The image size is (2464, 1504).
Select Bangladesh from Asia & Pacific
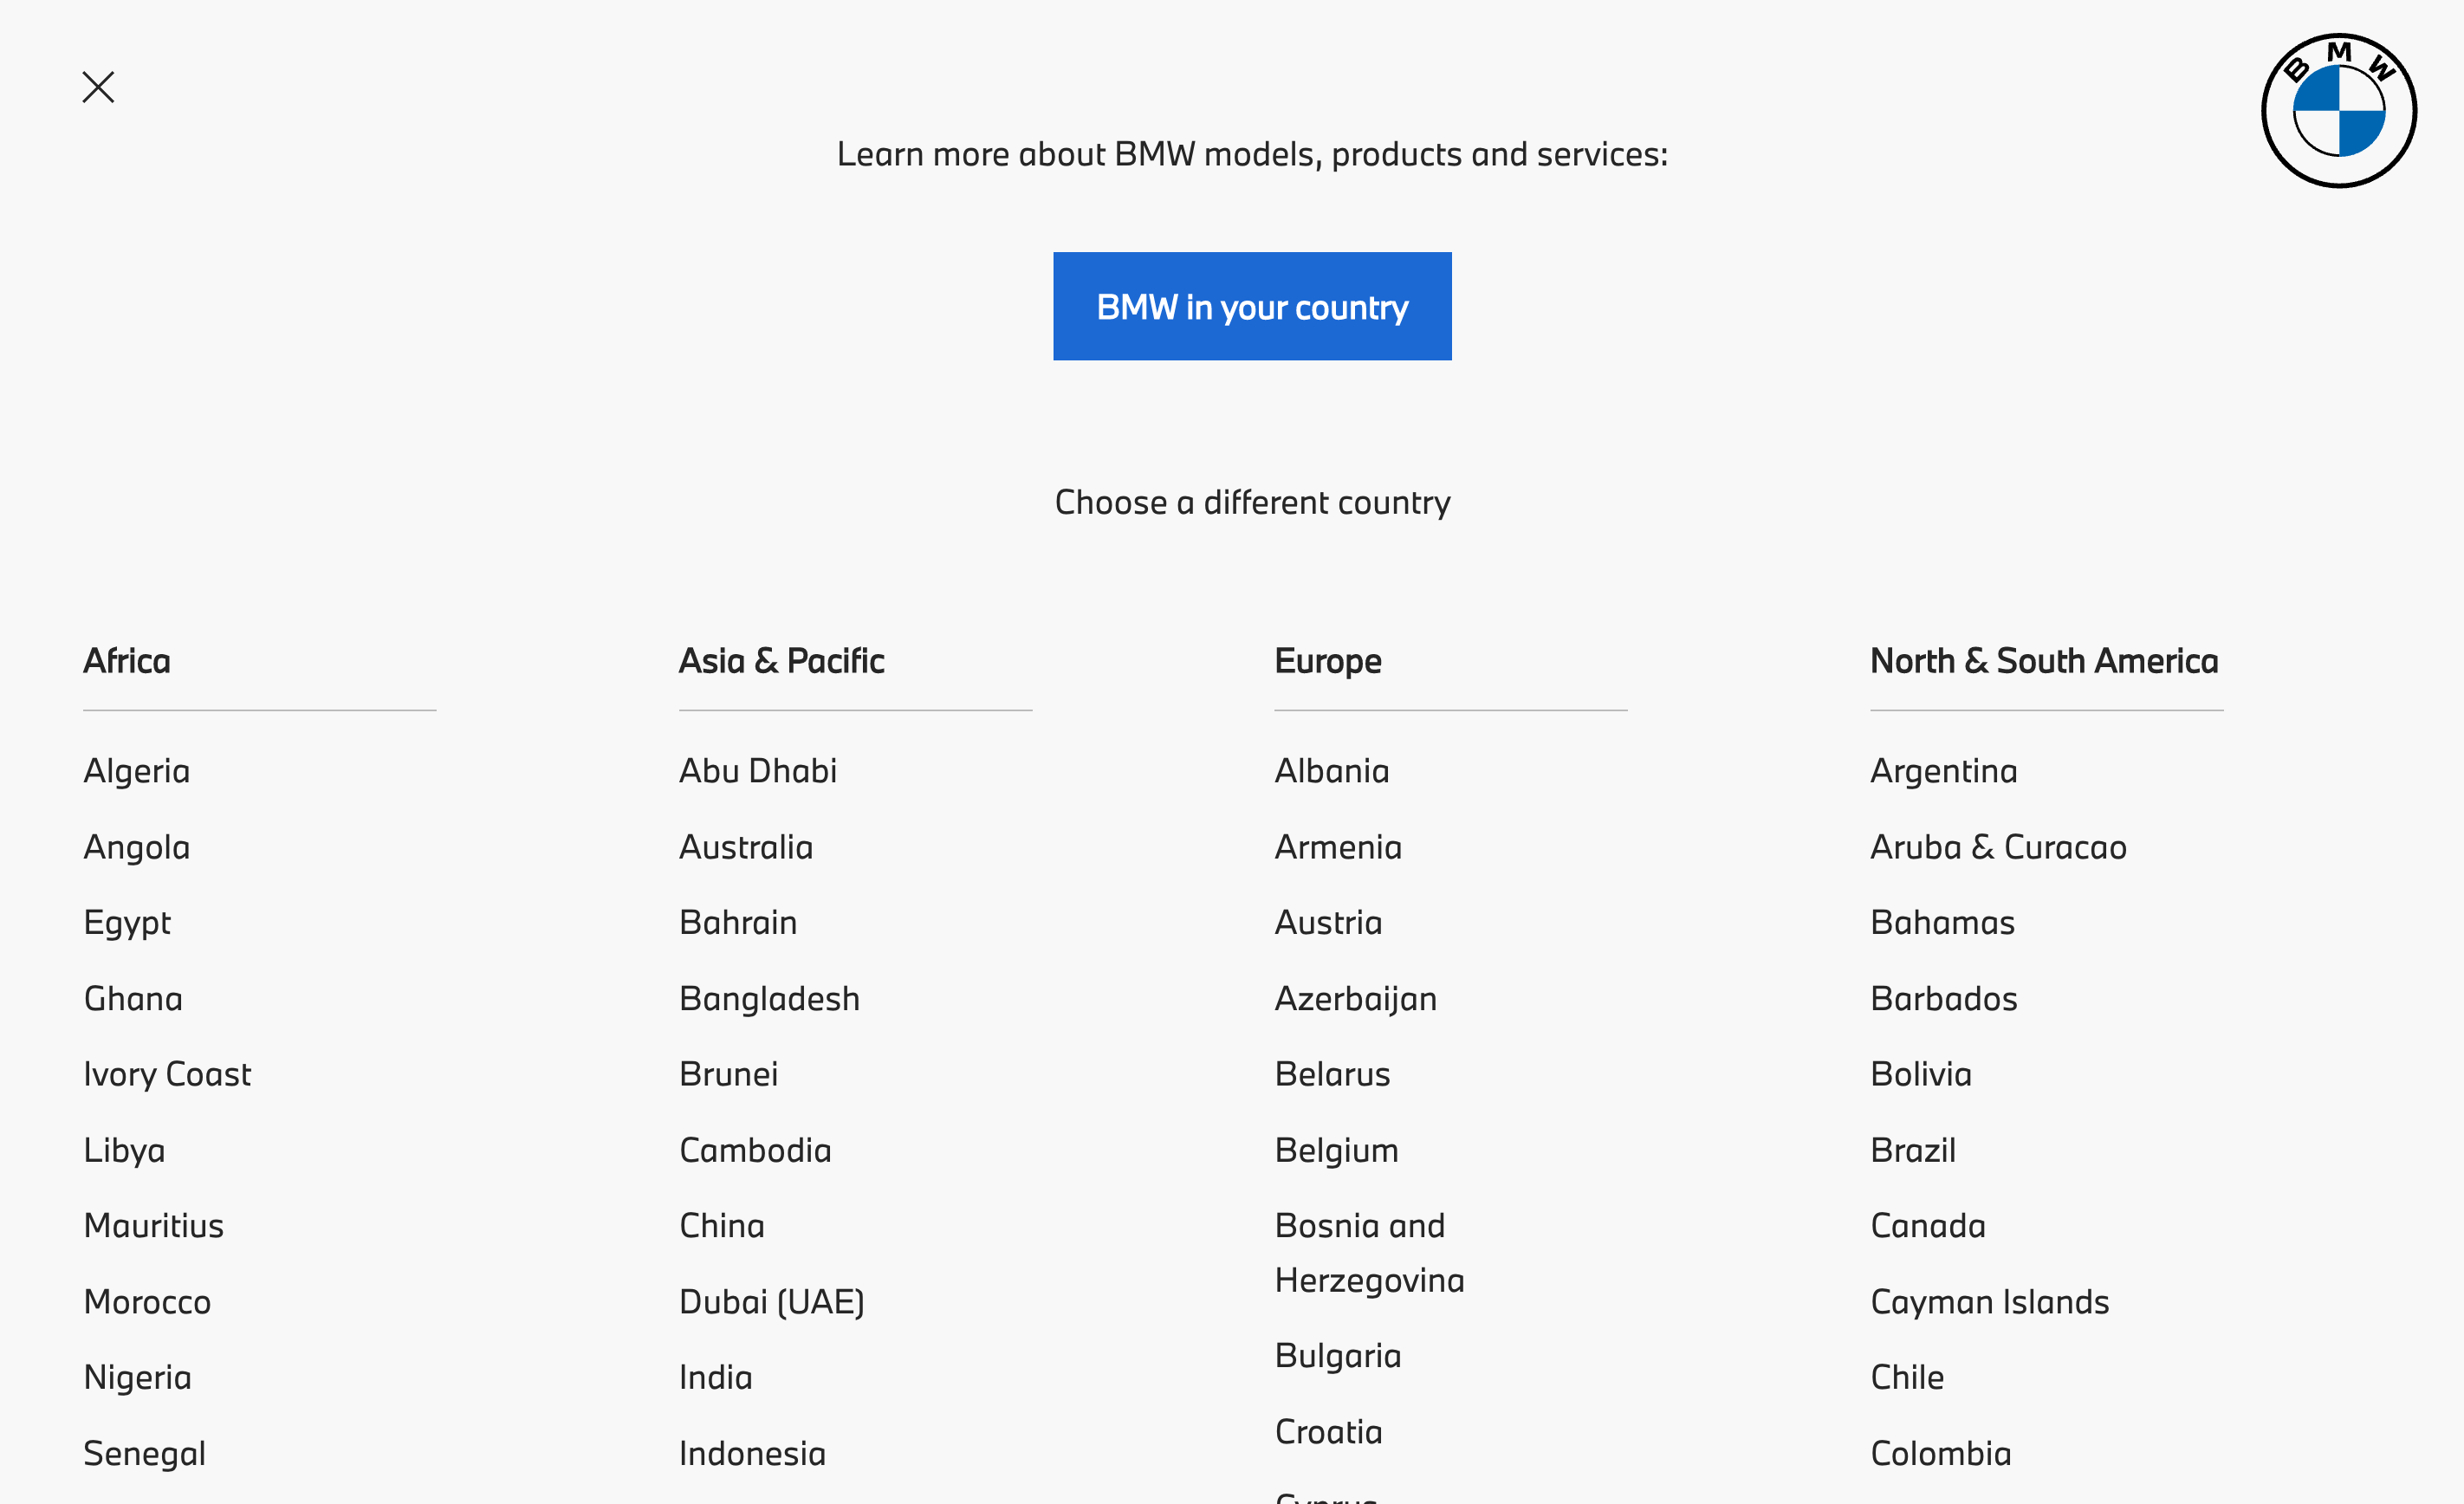[769, 999]
